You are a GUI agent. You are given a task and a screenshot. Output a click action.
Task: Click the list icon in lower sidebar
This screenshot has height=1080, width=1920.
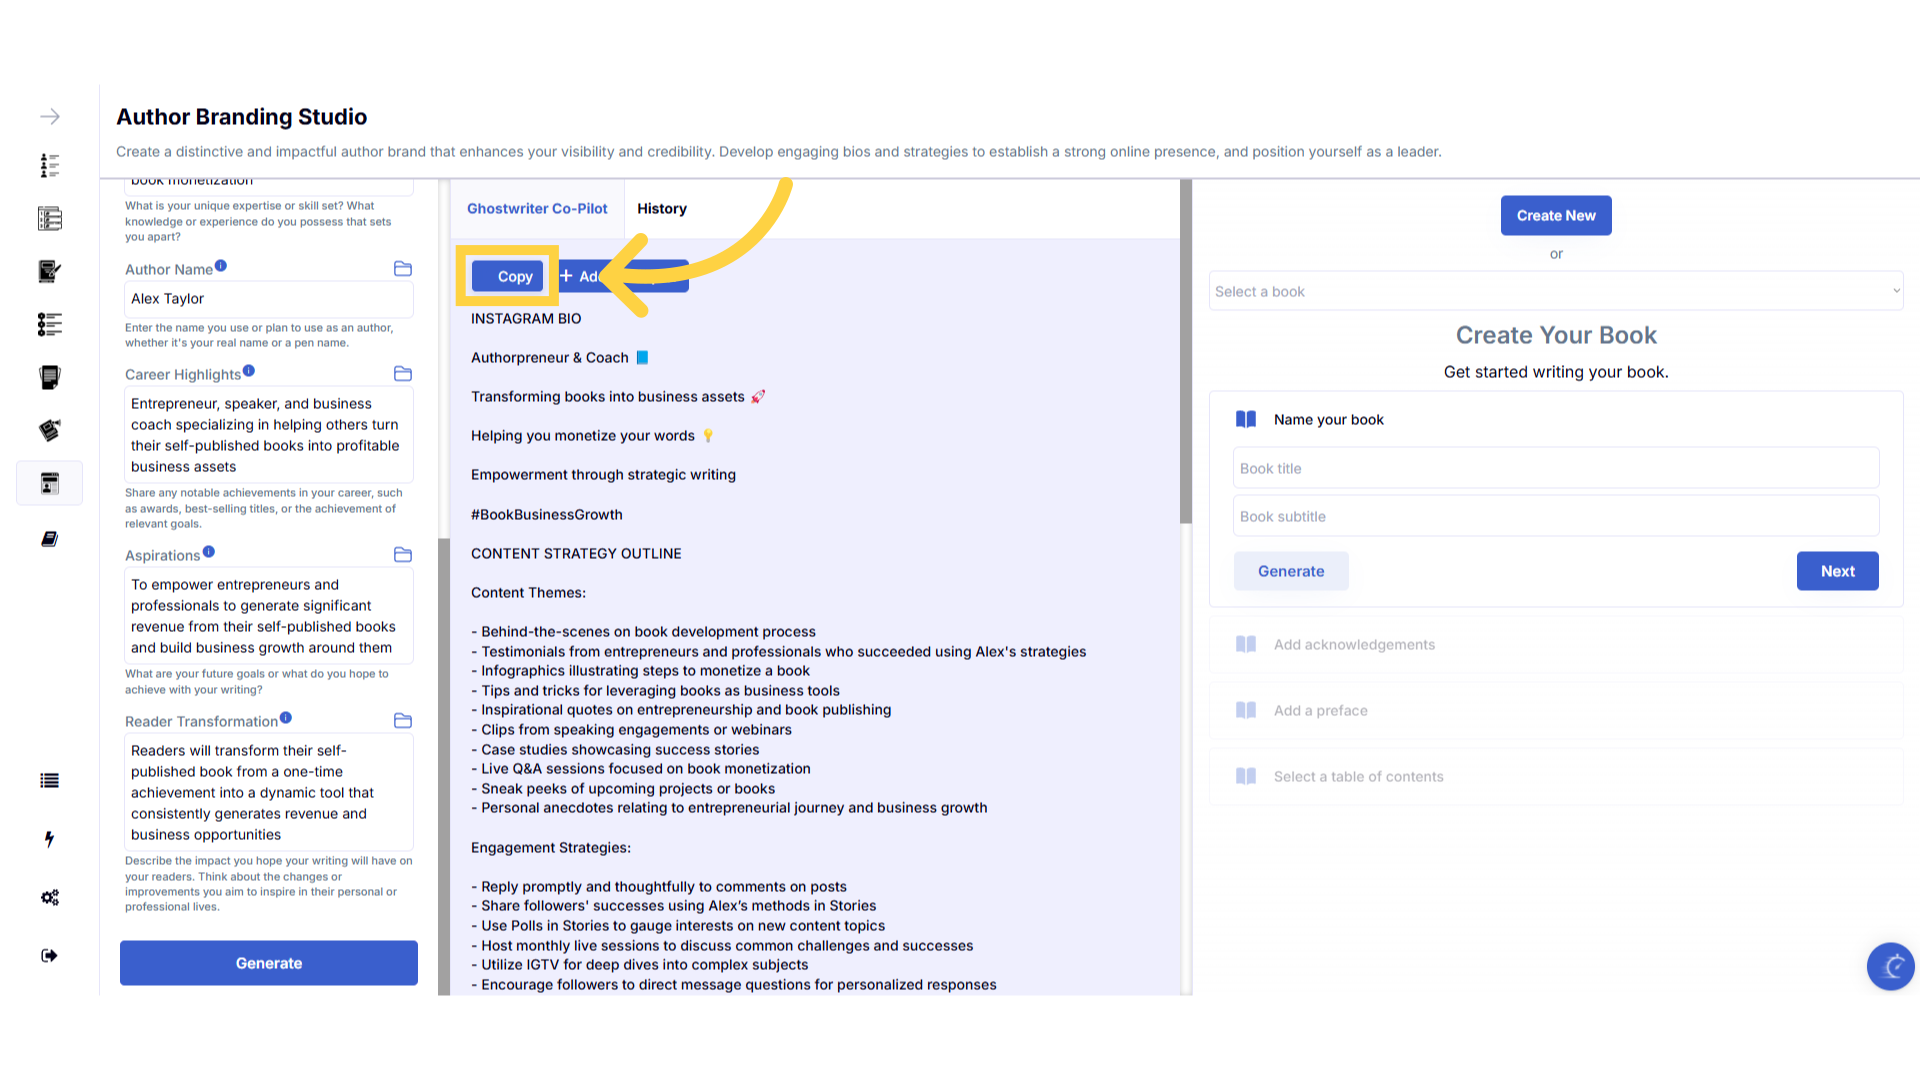pos(49,781)
